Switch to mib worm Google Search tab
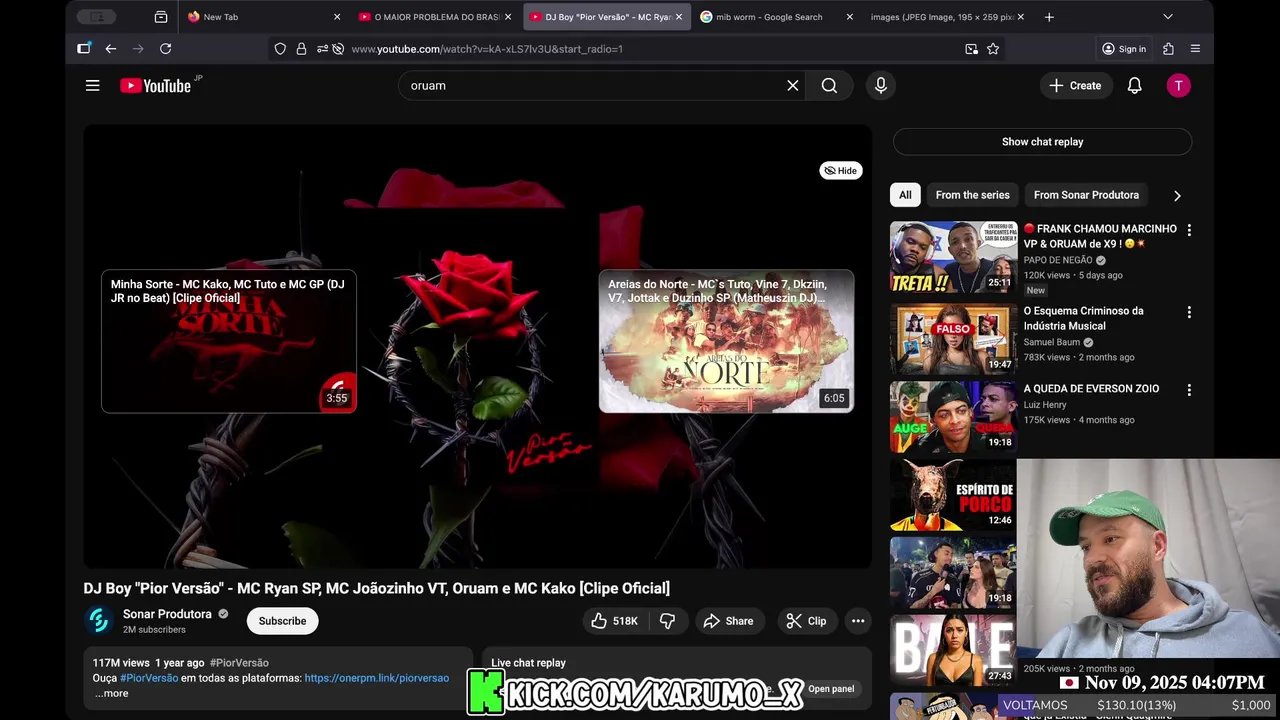Screen dimensions: 1280x720 (x=777, y=17)
